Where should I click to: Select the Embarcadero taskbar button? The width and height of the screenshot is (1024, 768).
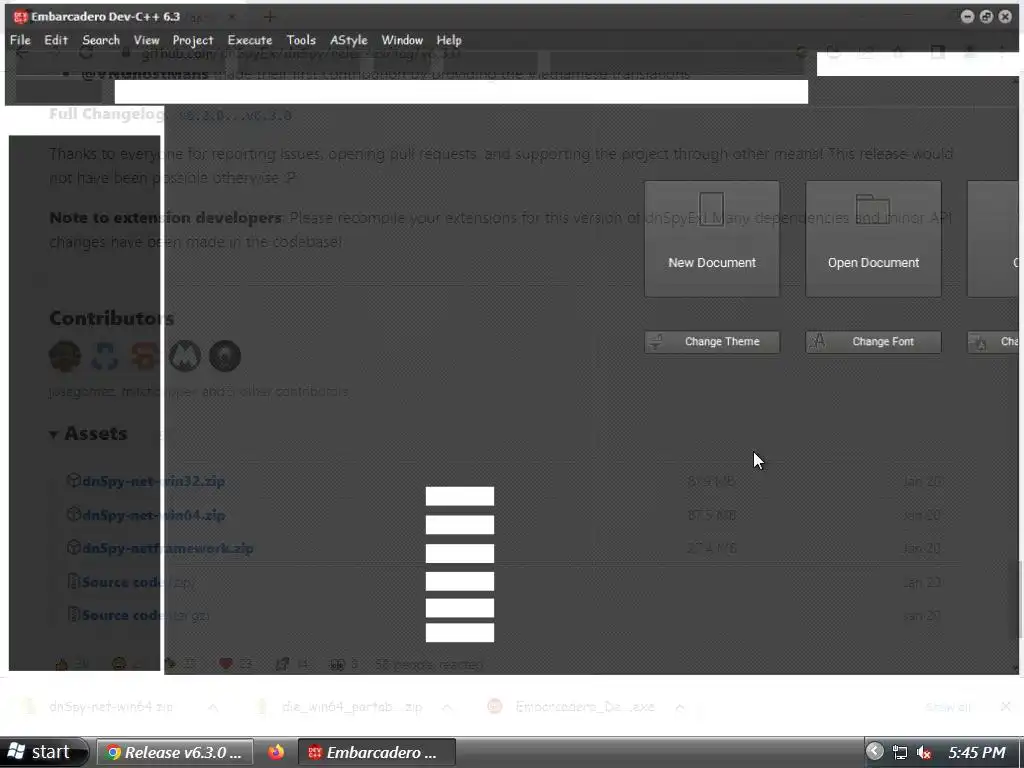click(x=377, y=752)
